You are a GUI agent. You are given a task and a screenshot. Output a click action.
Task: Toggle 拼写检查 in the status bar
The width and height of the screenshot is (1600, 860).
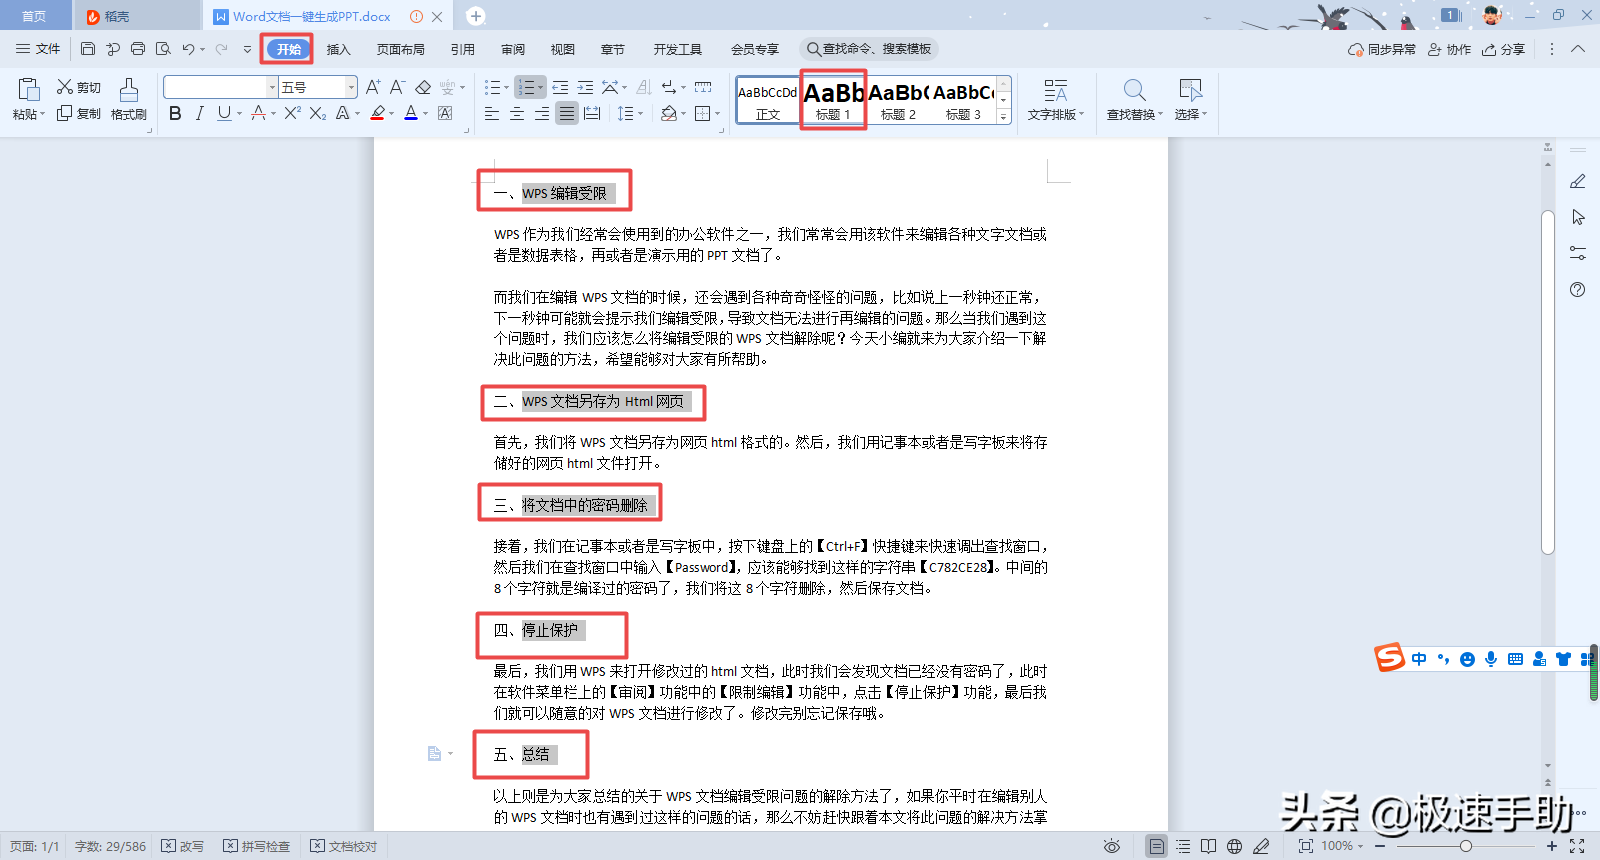click(257, 846)
